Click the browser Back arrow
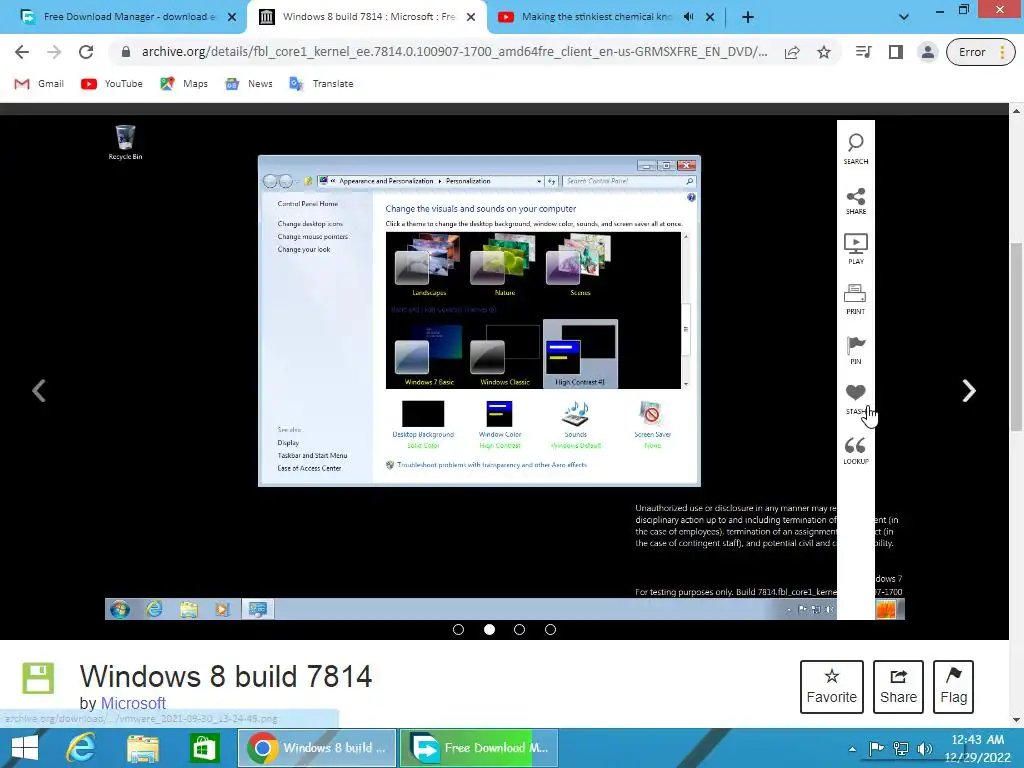The width and height of the screenshot is (1024, 768). coord(22,52)
